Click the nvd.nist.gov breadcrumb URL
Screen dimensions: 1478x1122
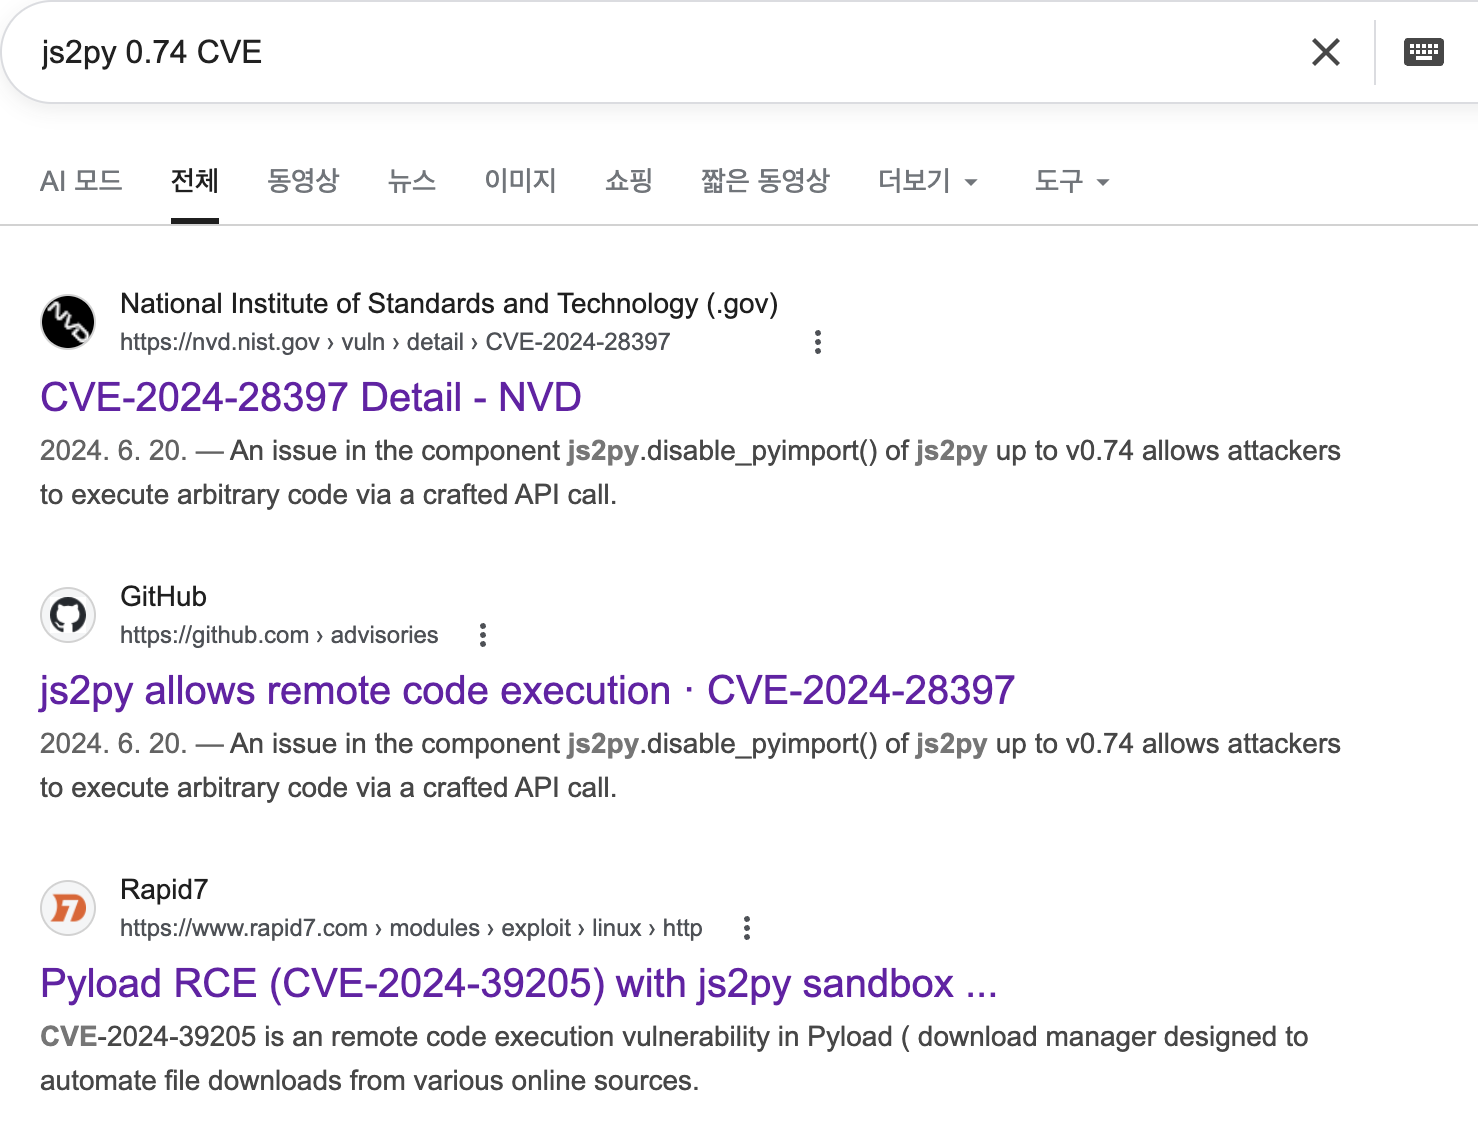point(395,342)
